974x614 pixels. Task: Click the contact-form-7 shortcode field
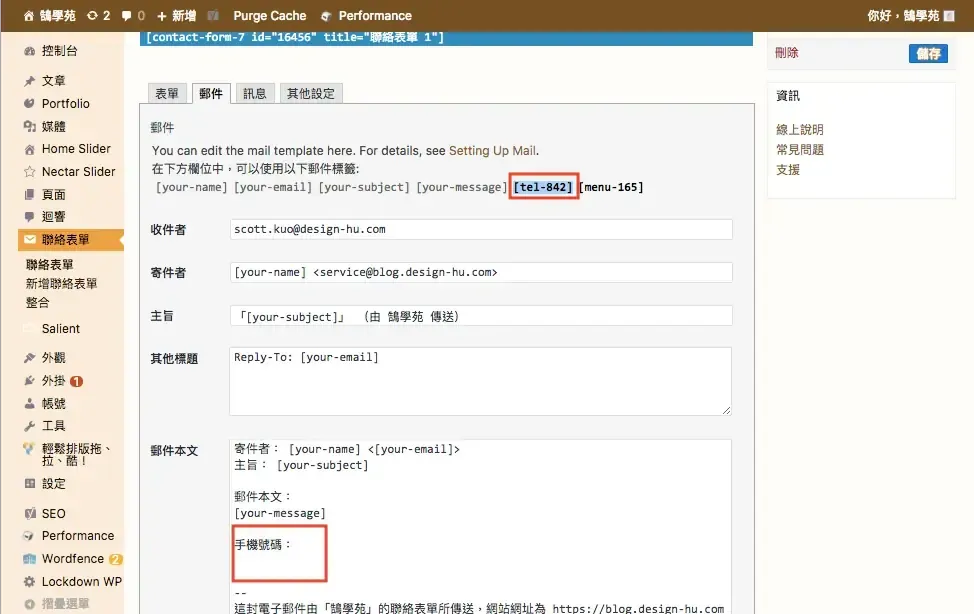(x=446, y=38)
